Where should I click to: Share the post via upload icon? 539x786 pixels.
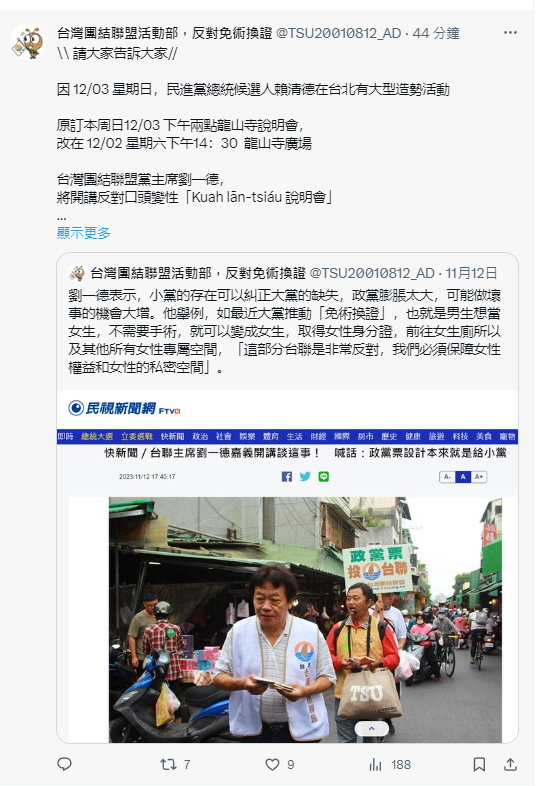pos(510,764)
